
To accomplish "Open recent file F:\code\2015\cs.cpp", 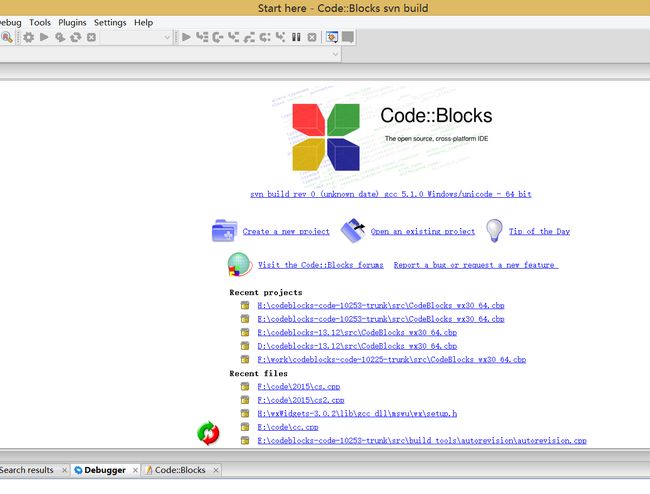I will click(x=298, y=387).
